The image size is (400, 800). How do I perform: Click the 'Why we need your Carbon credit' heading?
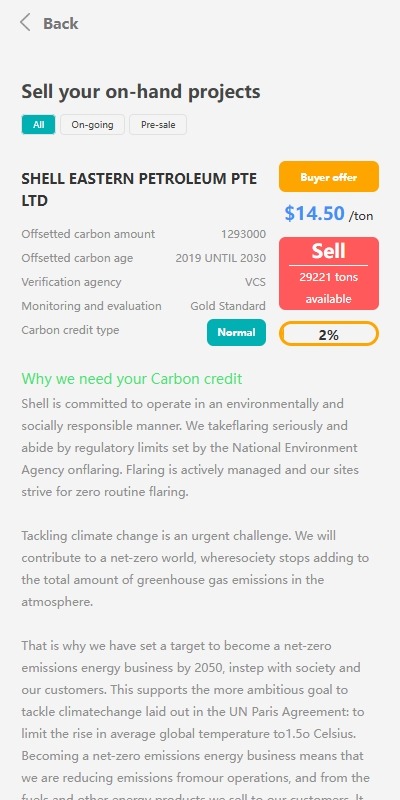(132, 379)
